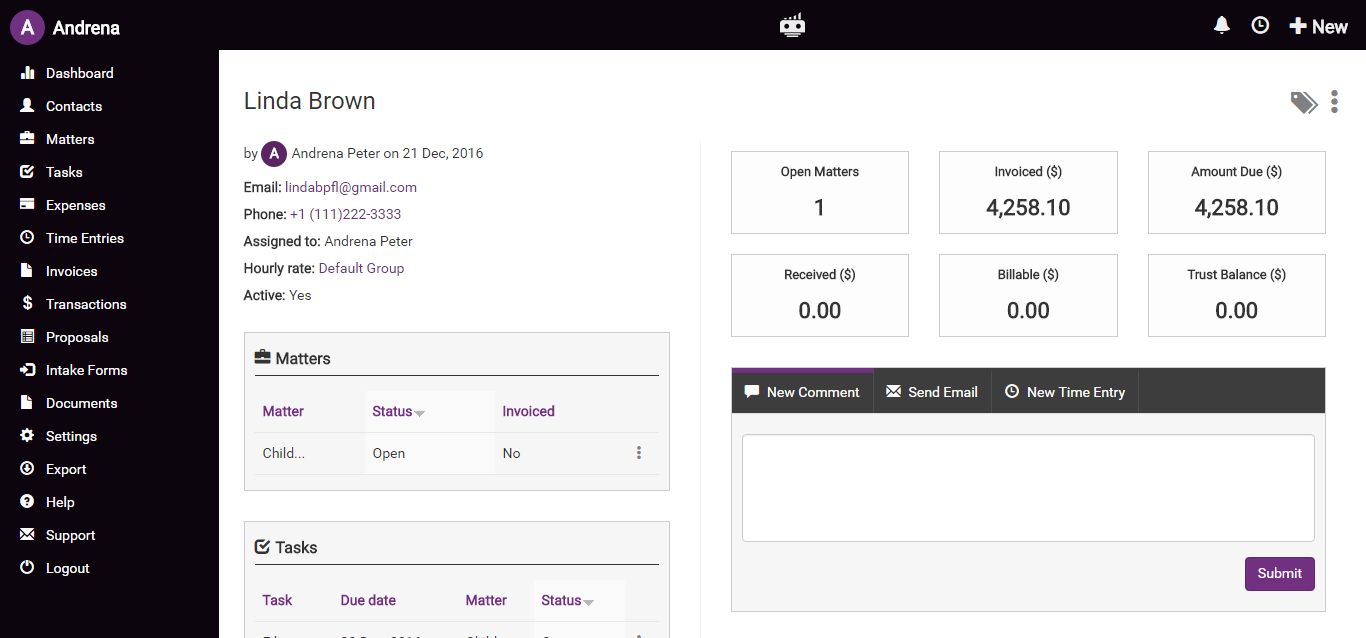Image resolution: width=1366 pixels, height=638 pixels.
Task: Open contact options three-dot menu
Action: pyautogui.click(x=1334, y=101)
